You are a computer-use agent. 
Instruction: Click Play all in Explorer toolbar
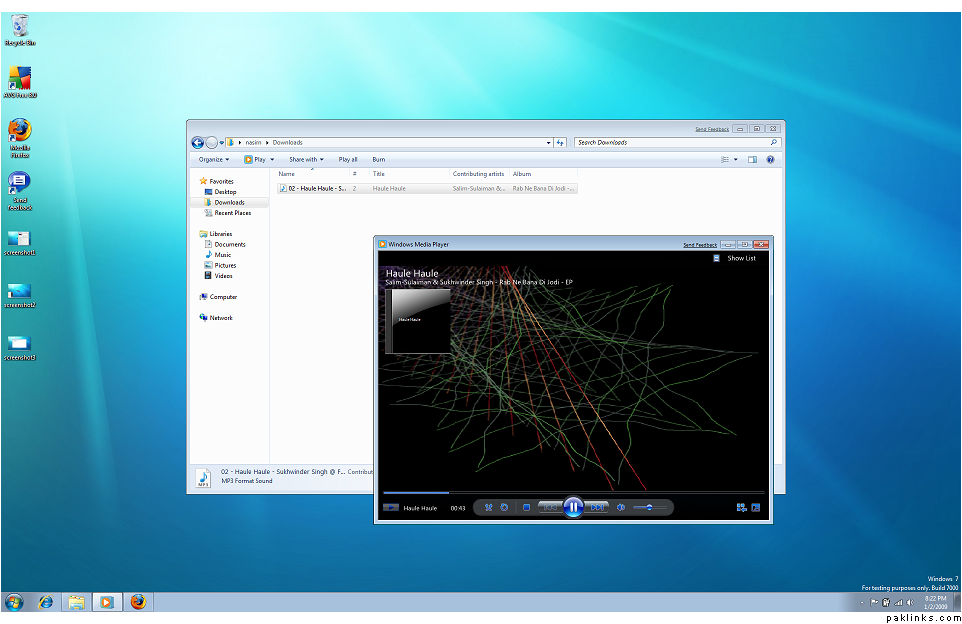tap(348, 159)
